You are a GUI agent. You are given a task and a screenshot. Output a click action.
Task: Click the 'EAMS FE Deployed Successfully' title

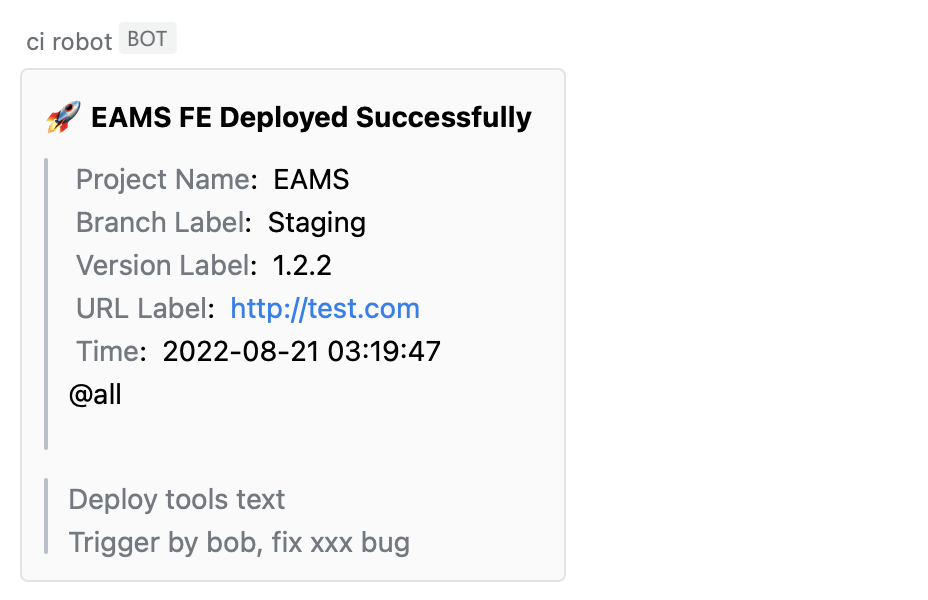[x=311, y=118]
